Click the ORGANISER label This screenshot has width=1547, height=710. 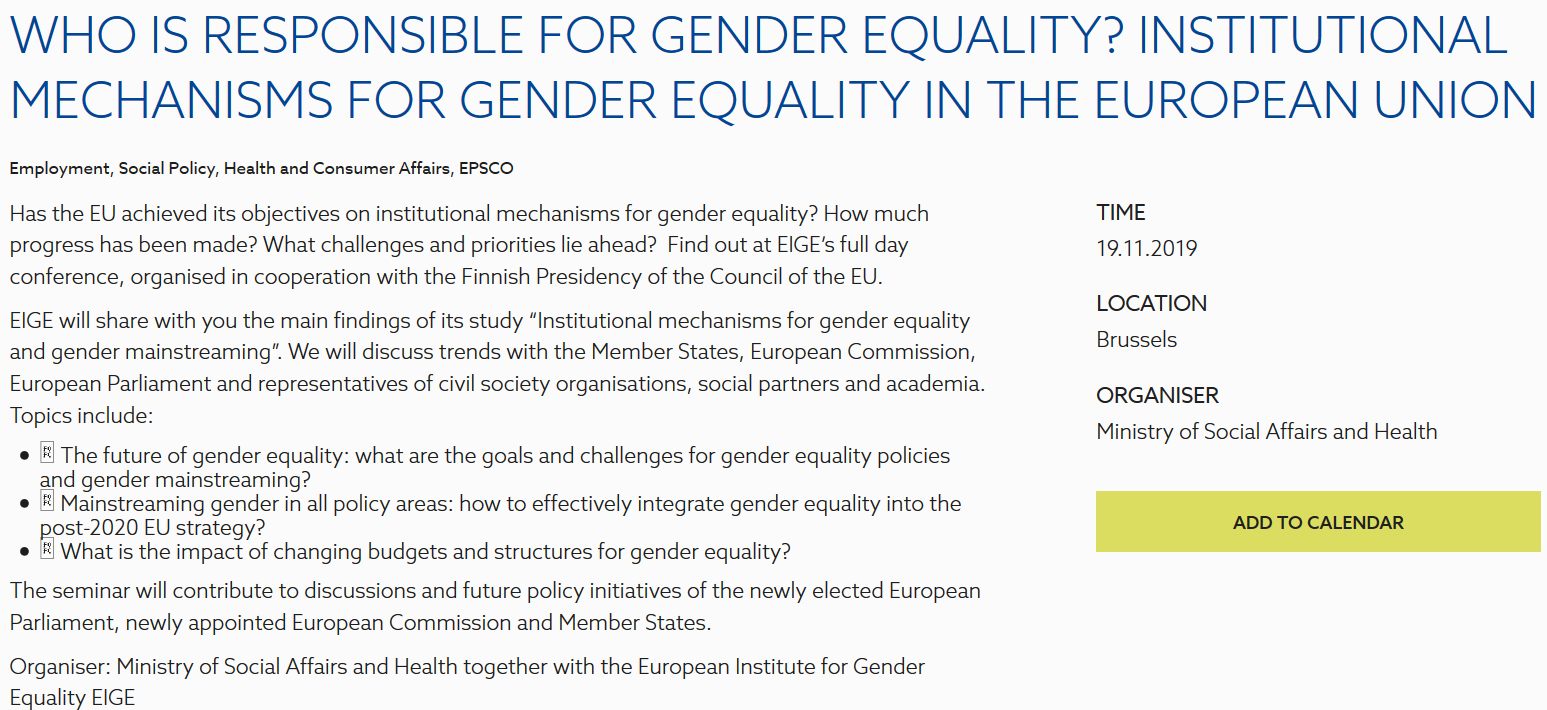(x=1157, y=395)
